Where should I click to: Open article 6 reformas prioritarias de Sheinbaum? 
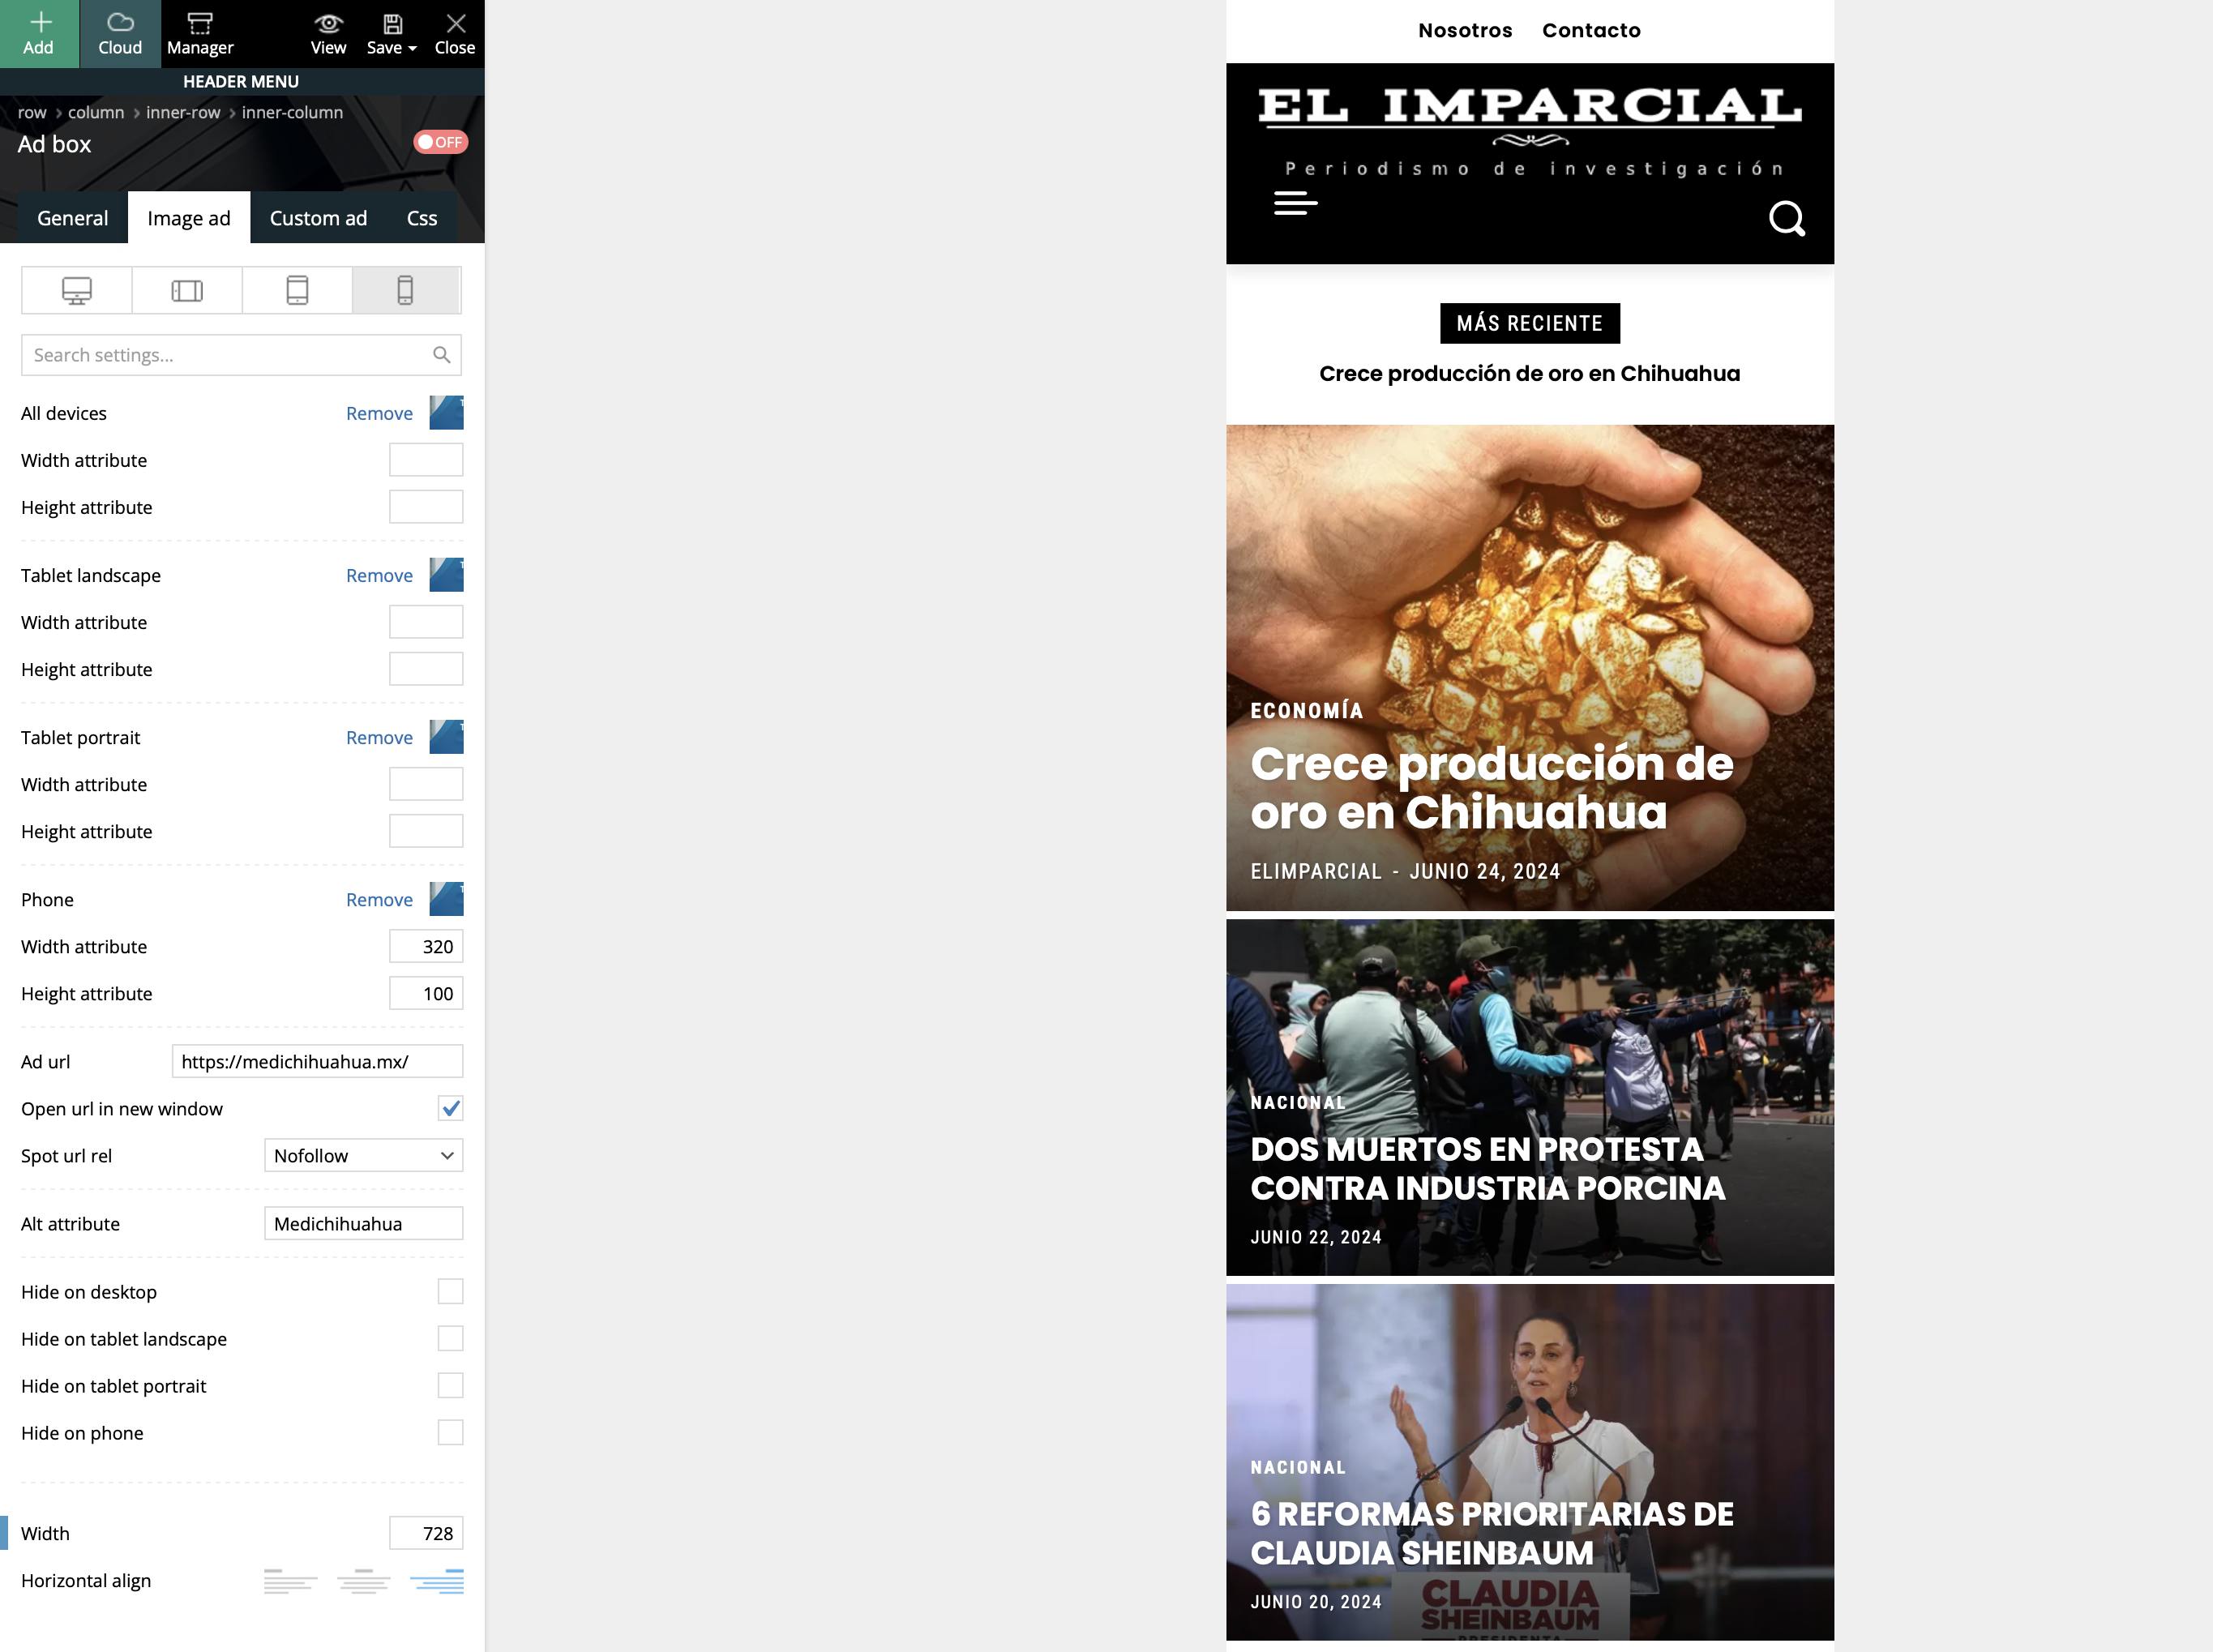tap(1492, 1533)
